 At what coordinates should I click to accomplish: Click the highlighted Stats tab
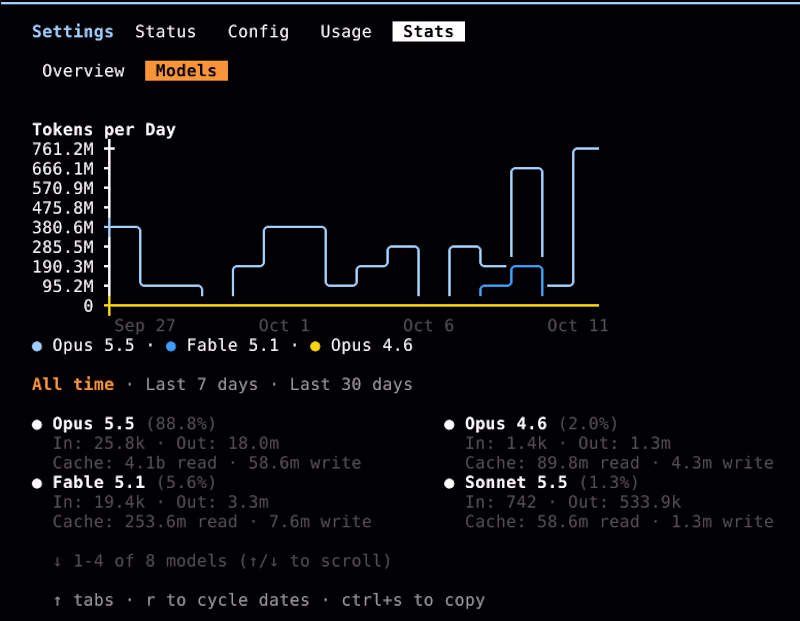click(429, 32)
